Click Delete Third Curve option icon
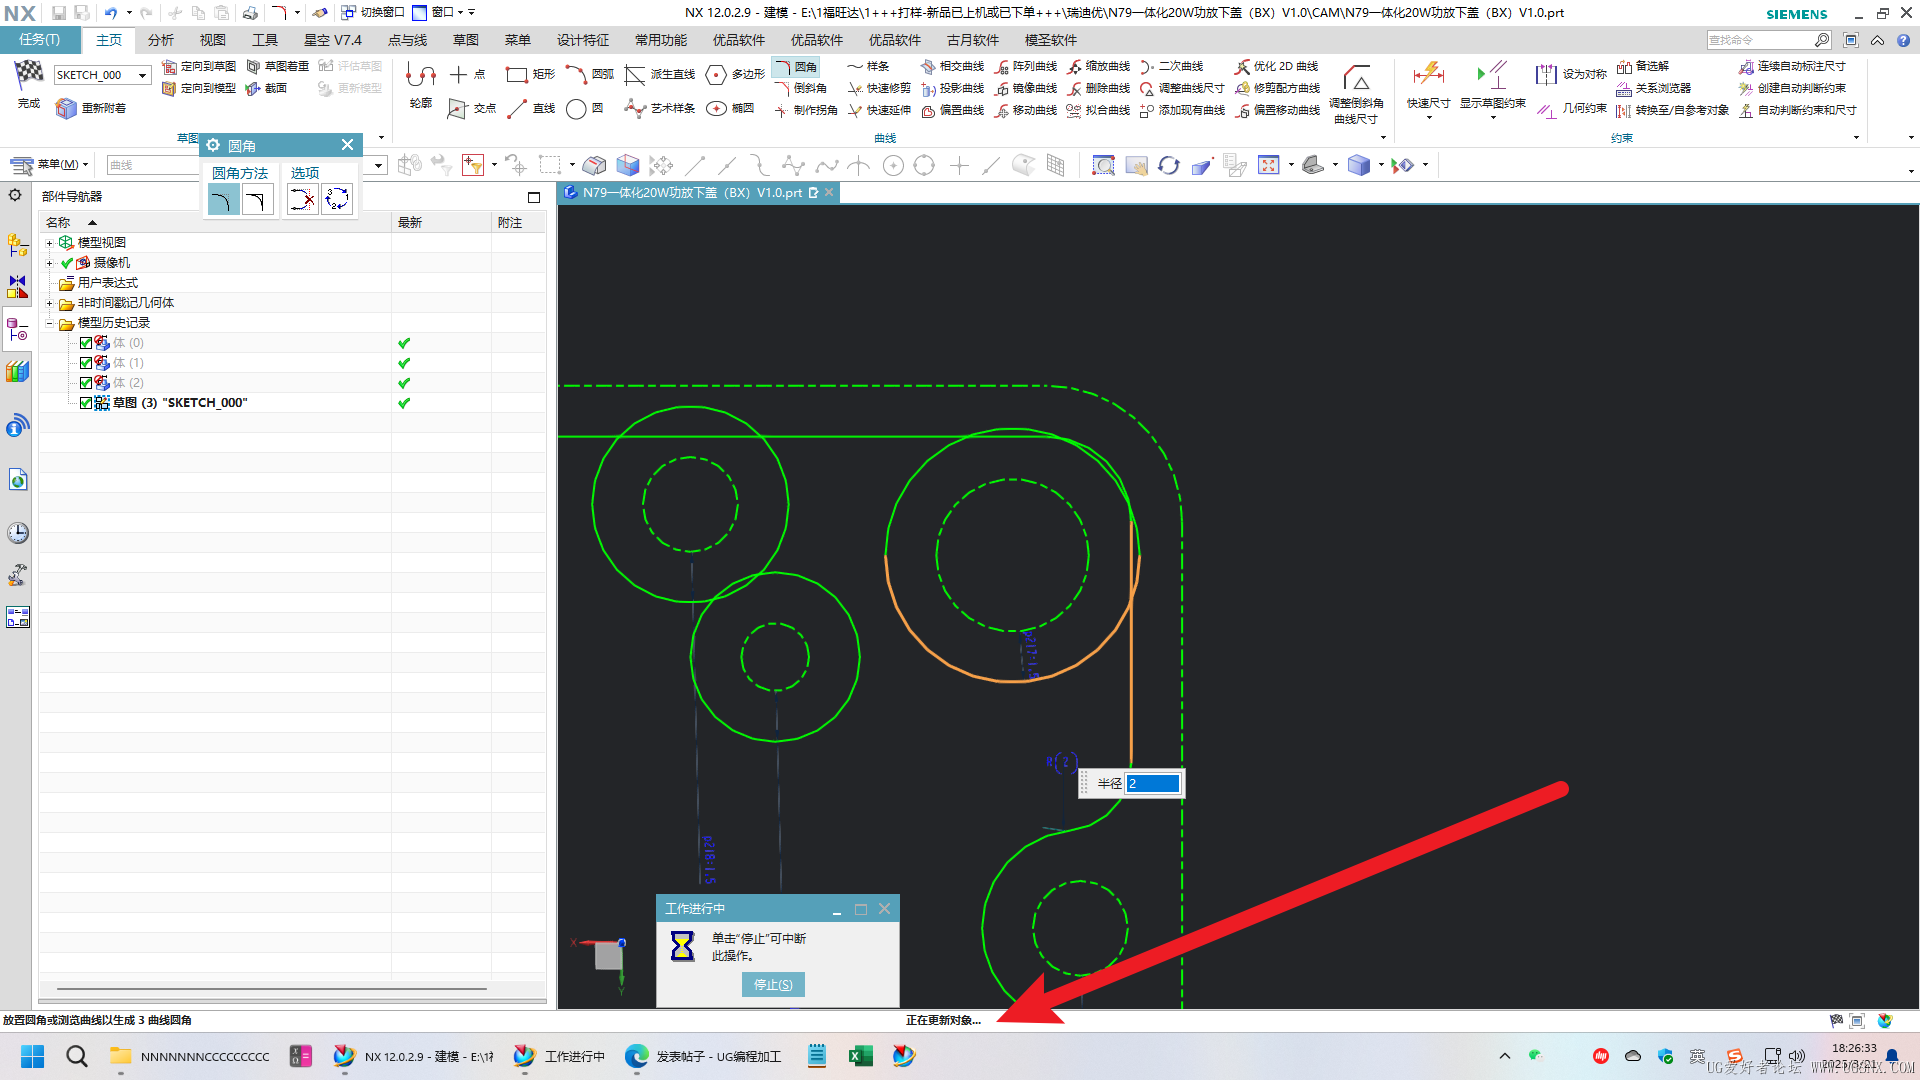Screen dimensions: 1920x1080 coord(302,199)
